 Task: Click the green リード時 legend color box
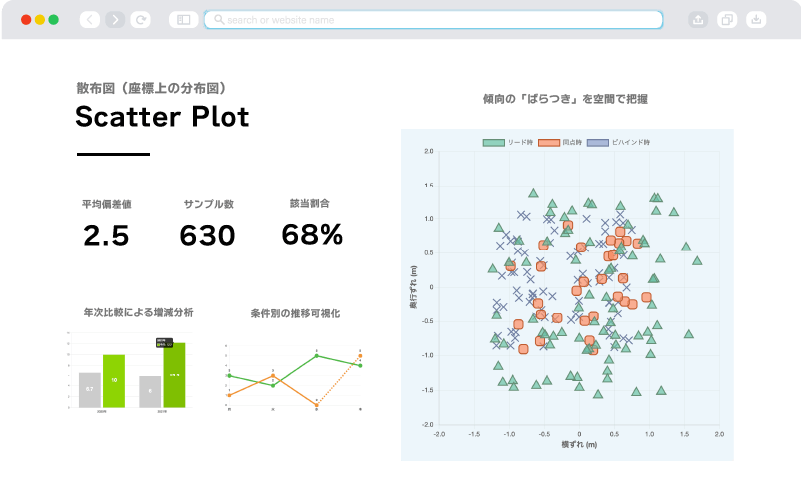494,143
